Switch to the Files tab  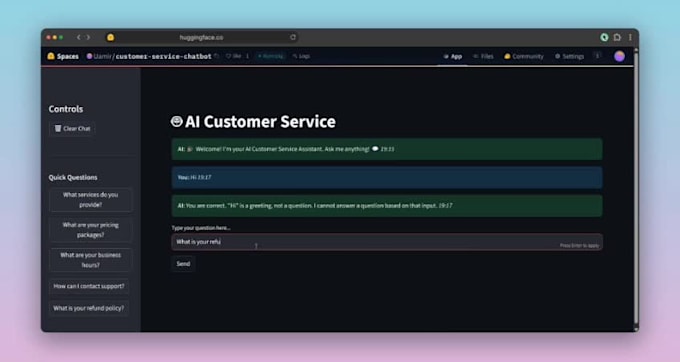pos(483,56)
